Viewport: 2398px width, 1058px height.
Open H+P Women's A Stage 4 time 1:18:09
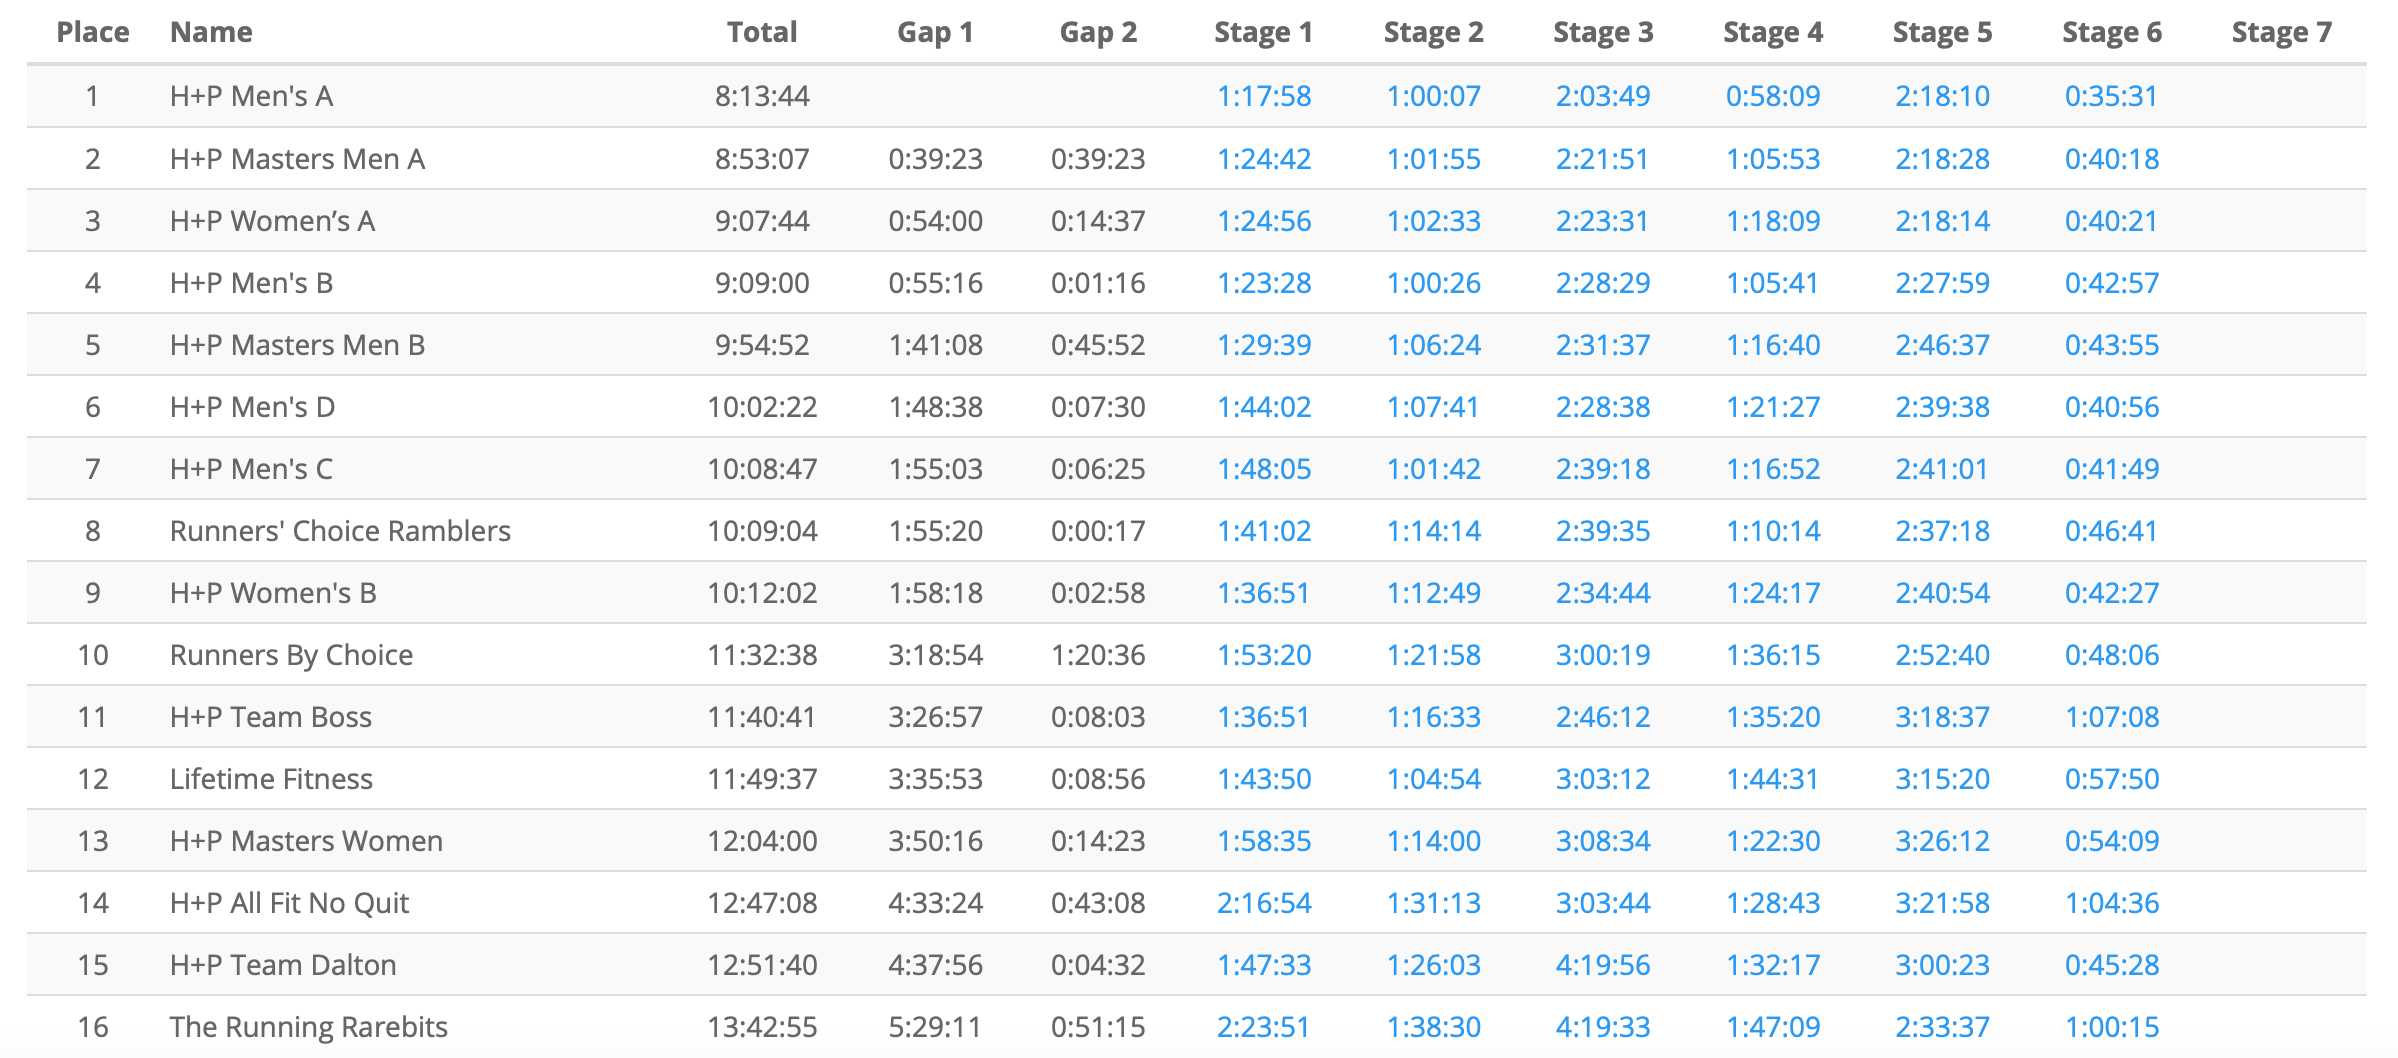(x=1772, y=221)
